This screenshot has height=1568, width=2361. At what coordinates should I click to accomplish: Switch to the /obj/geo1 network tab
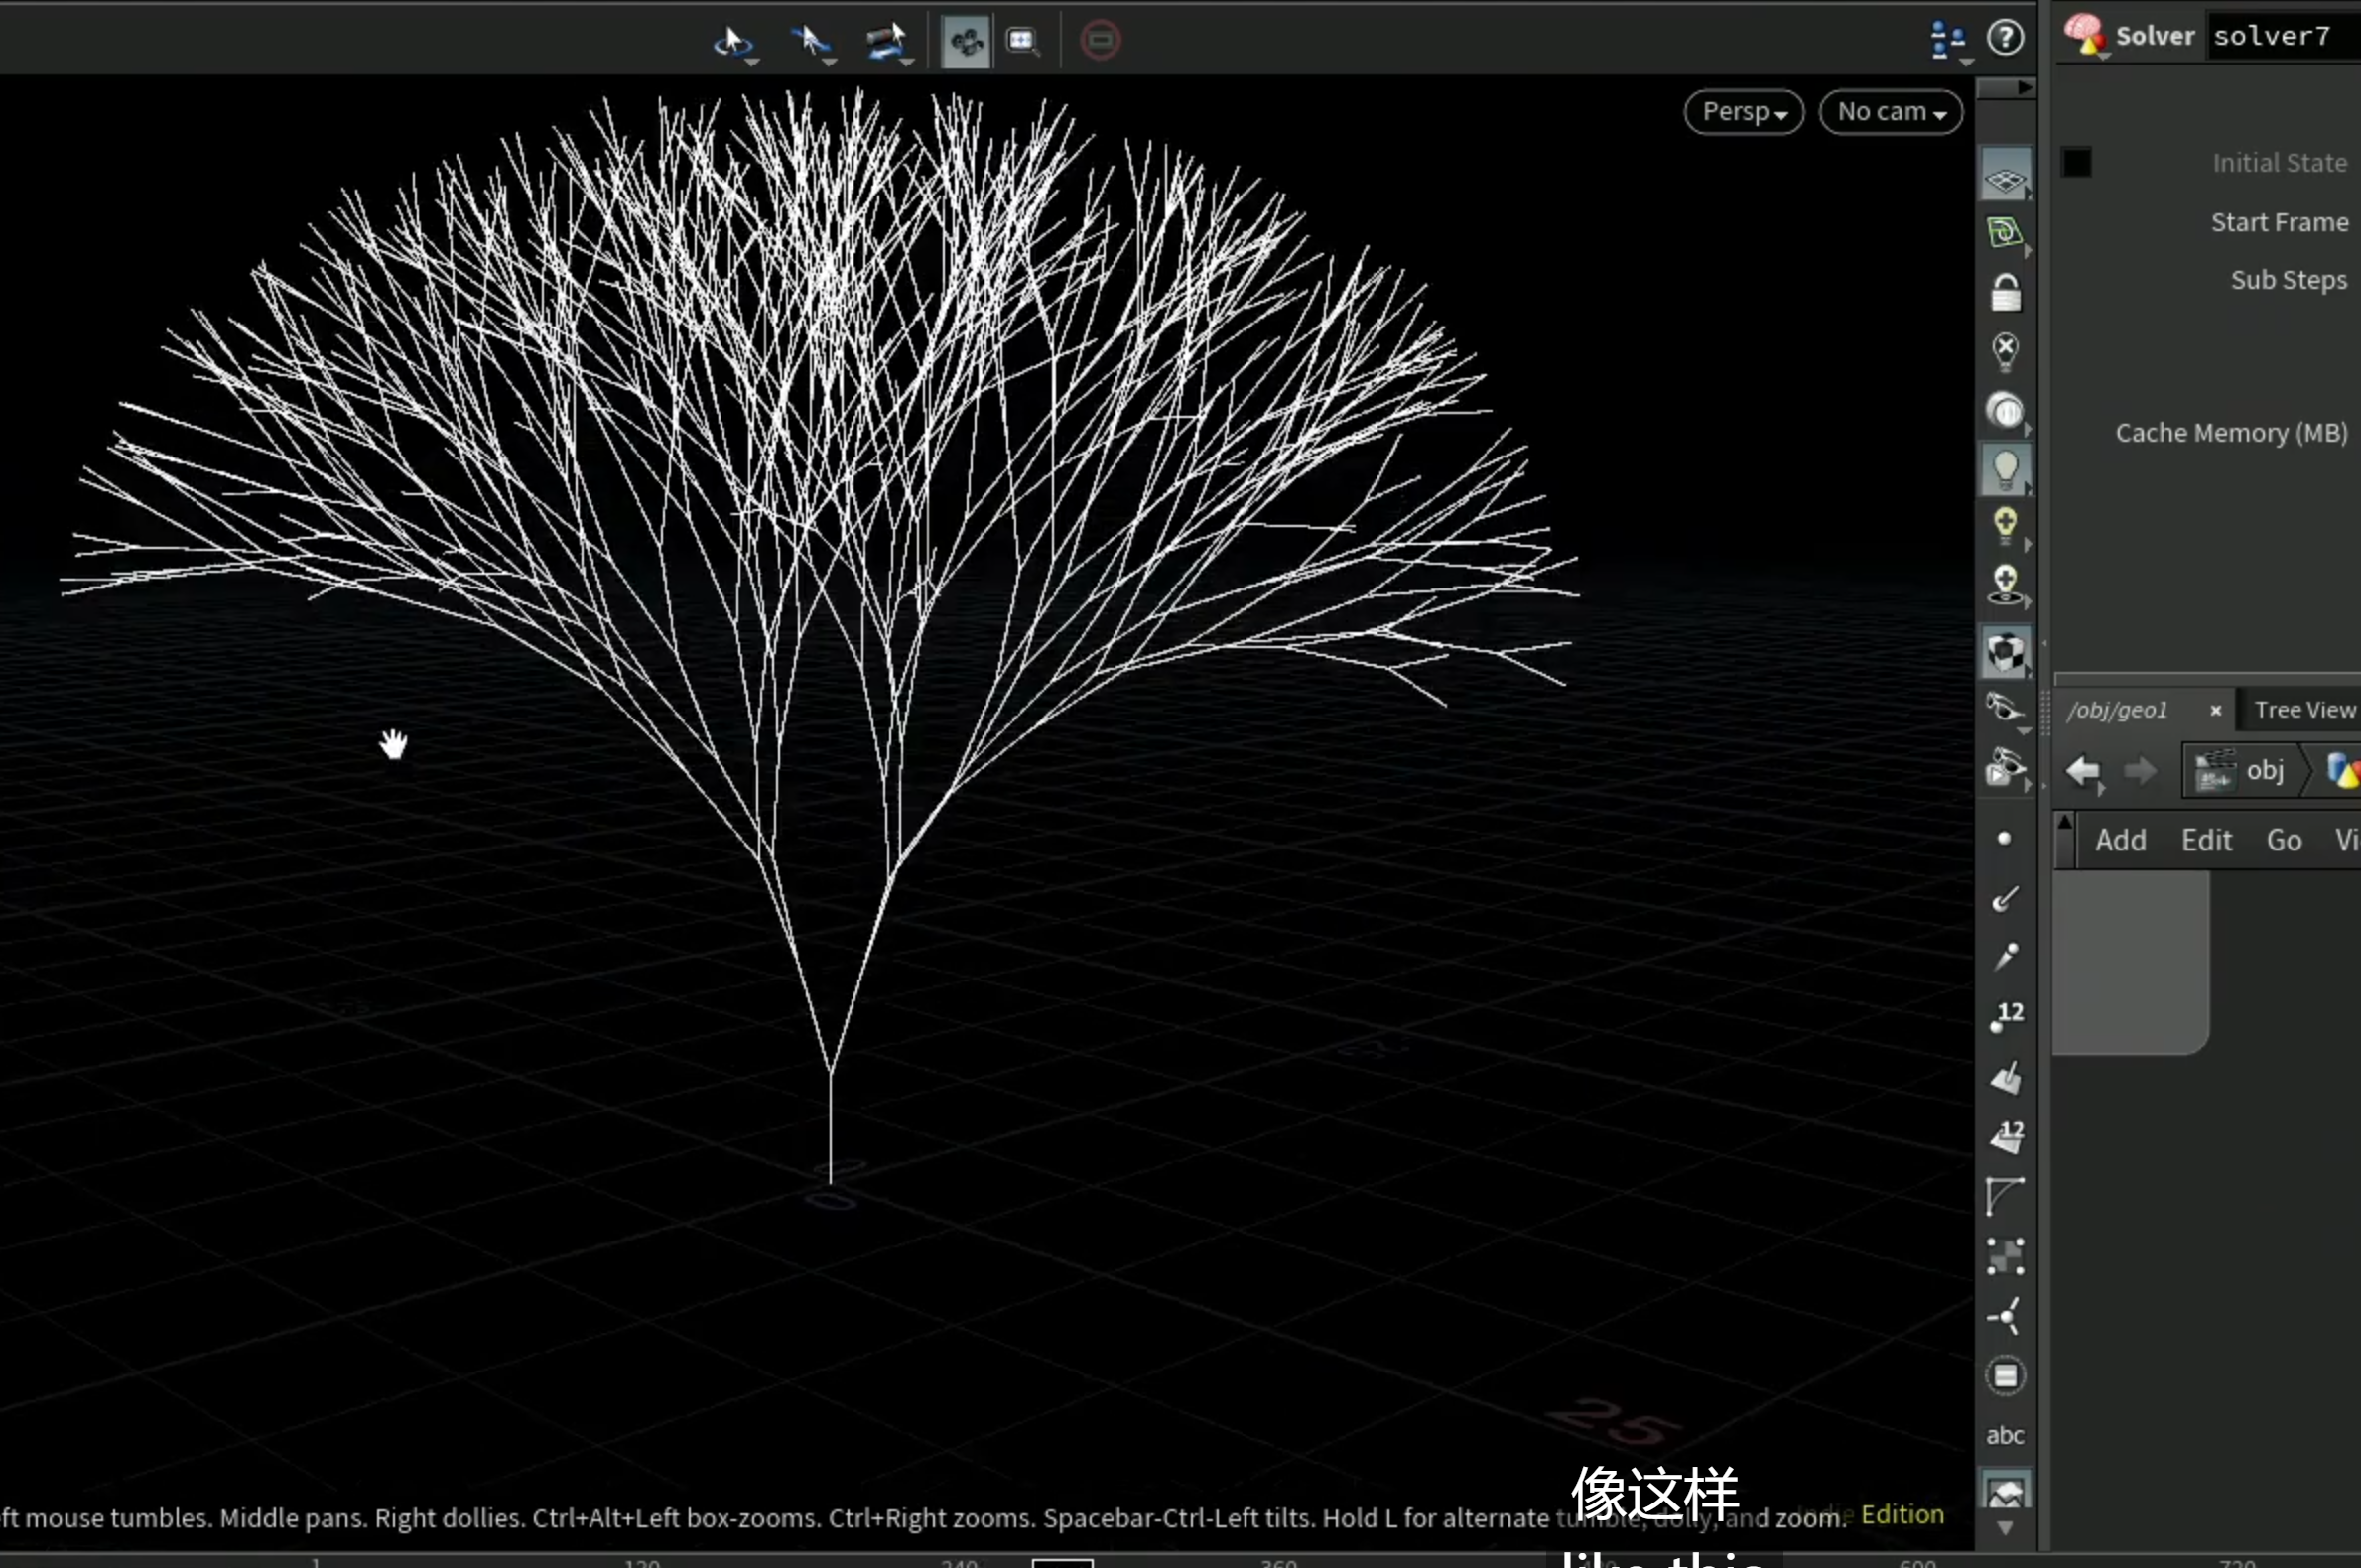2118,710
